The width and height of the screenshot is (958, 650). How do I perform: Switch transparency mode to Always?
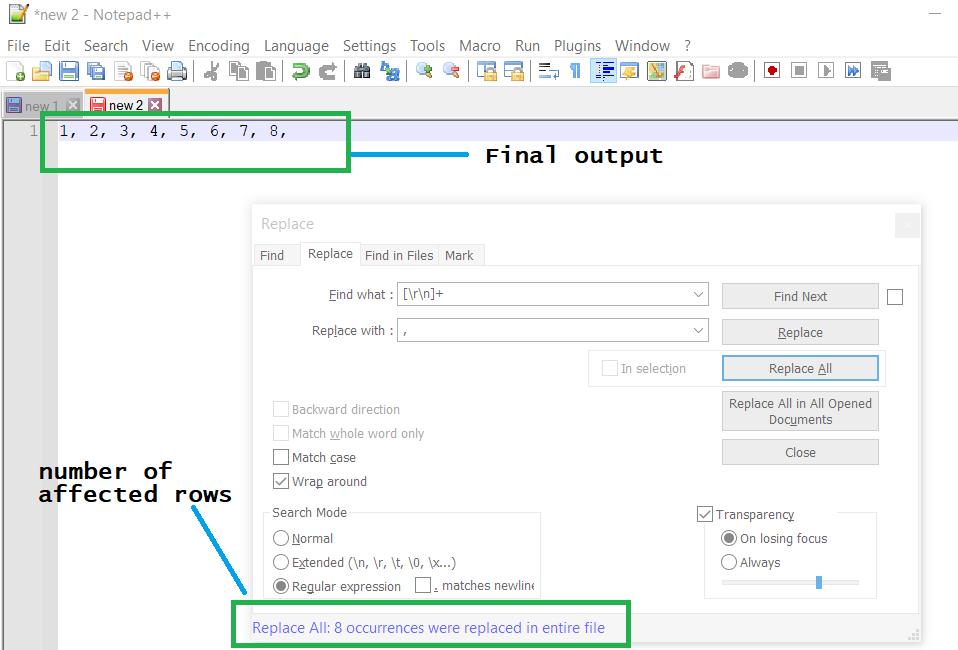coord(729,562)
